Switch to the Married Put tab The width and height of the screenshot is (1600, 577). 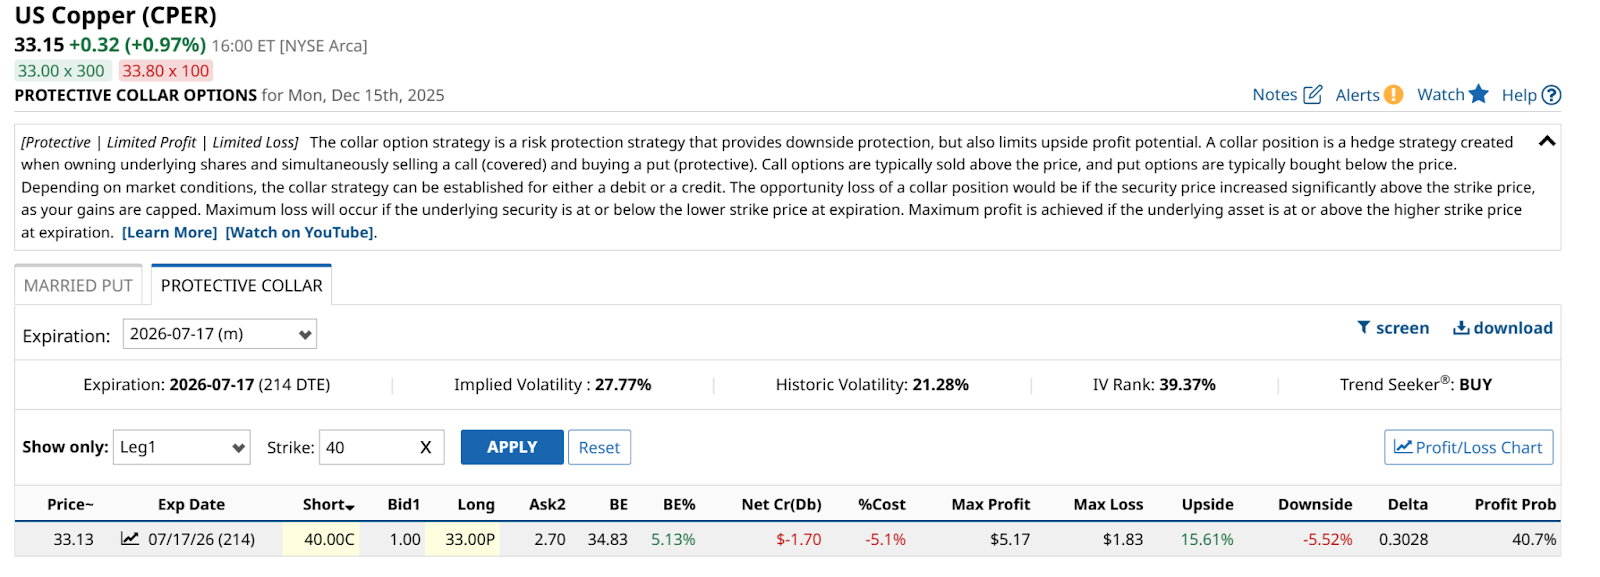[78, 286]
